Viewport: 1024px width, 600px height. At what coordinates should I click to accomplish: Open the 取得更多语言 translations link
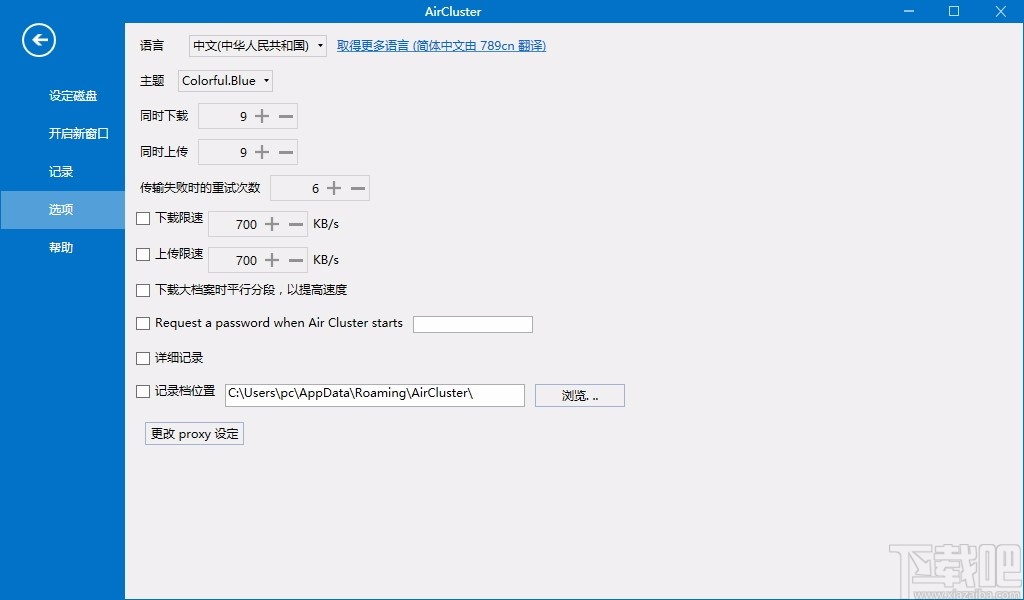pos(441,45)
